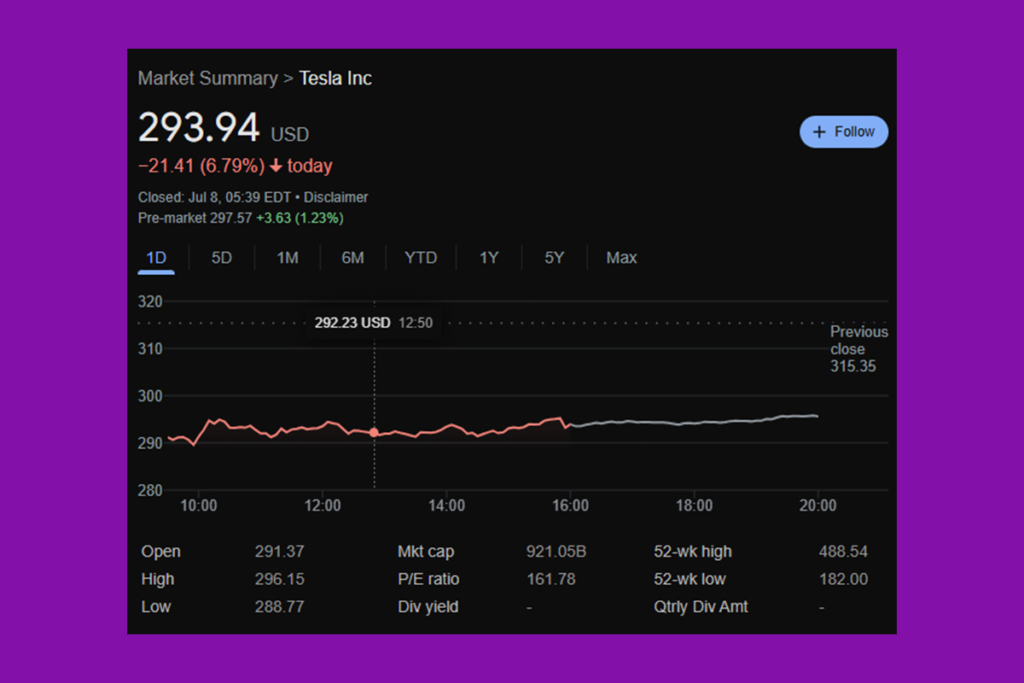
Task: Select the 1D time range tab
Action: click(x=156, y=258)
